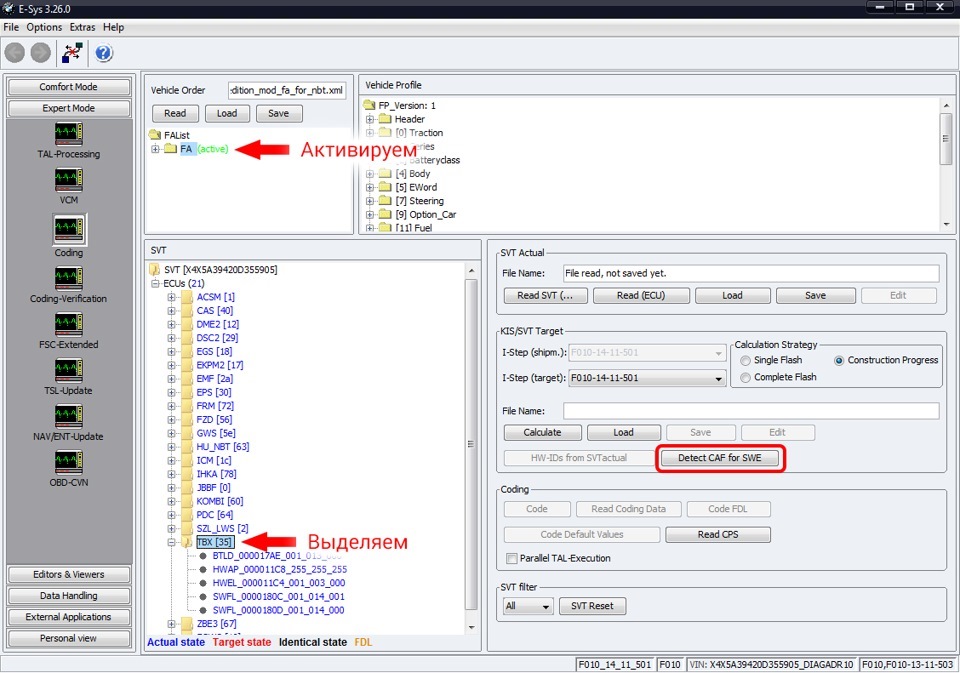Click the SVT Actual File Name field
The image size is (960, 673).
(751, 274)
